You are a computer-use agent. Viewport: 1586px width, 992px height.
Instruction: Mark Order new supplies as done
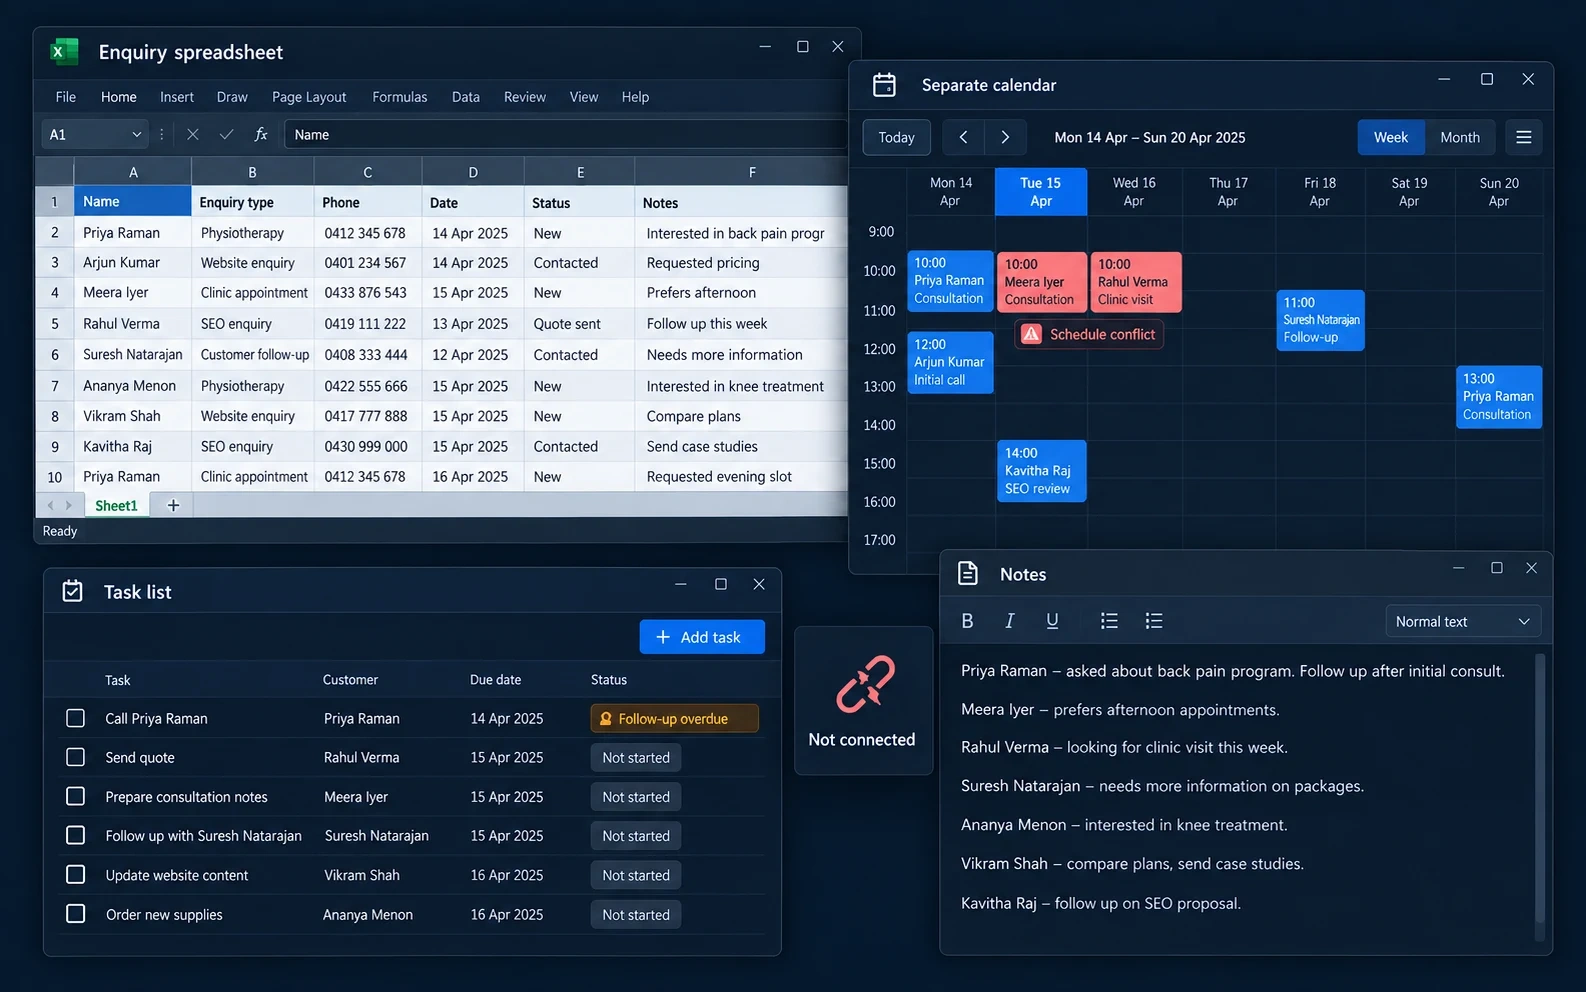pos(75,913)
